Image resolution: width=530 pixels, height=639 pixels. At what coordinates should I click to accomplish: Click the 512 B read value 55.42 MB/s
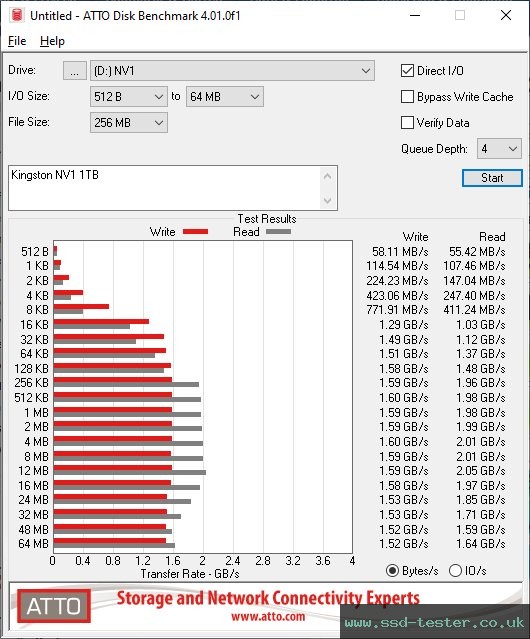tap(477, 251)
